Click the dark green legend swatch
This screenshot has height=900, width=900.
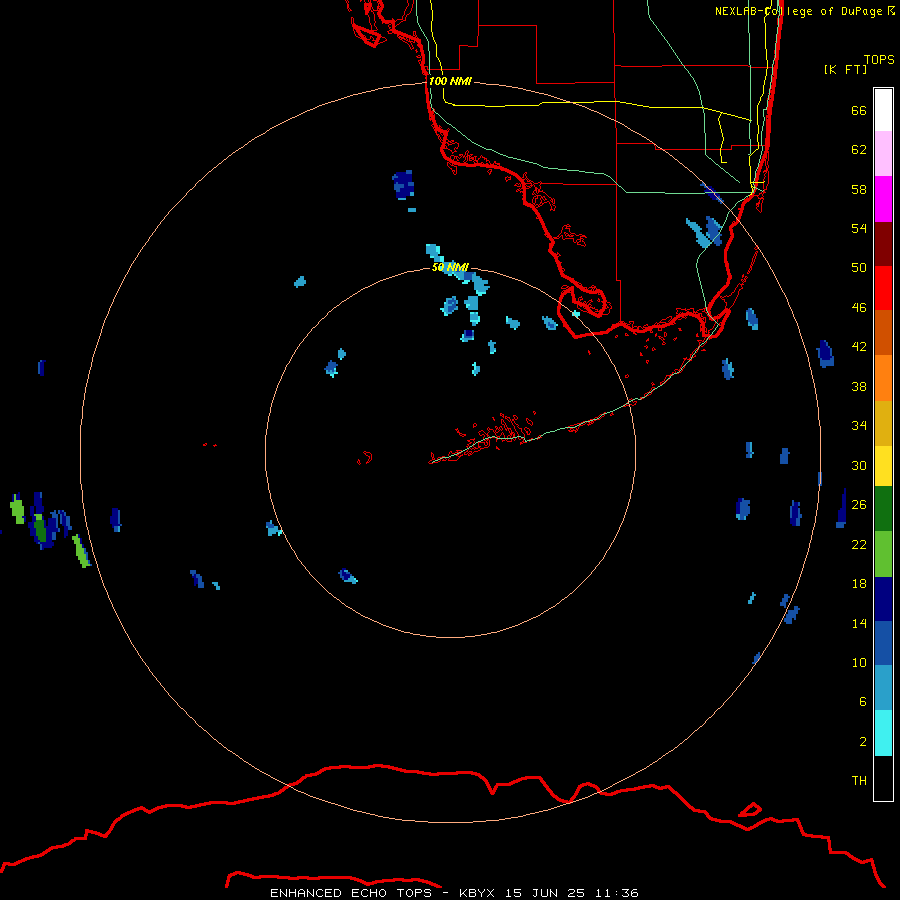(x=883, y=509)
